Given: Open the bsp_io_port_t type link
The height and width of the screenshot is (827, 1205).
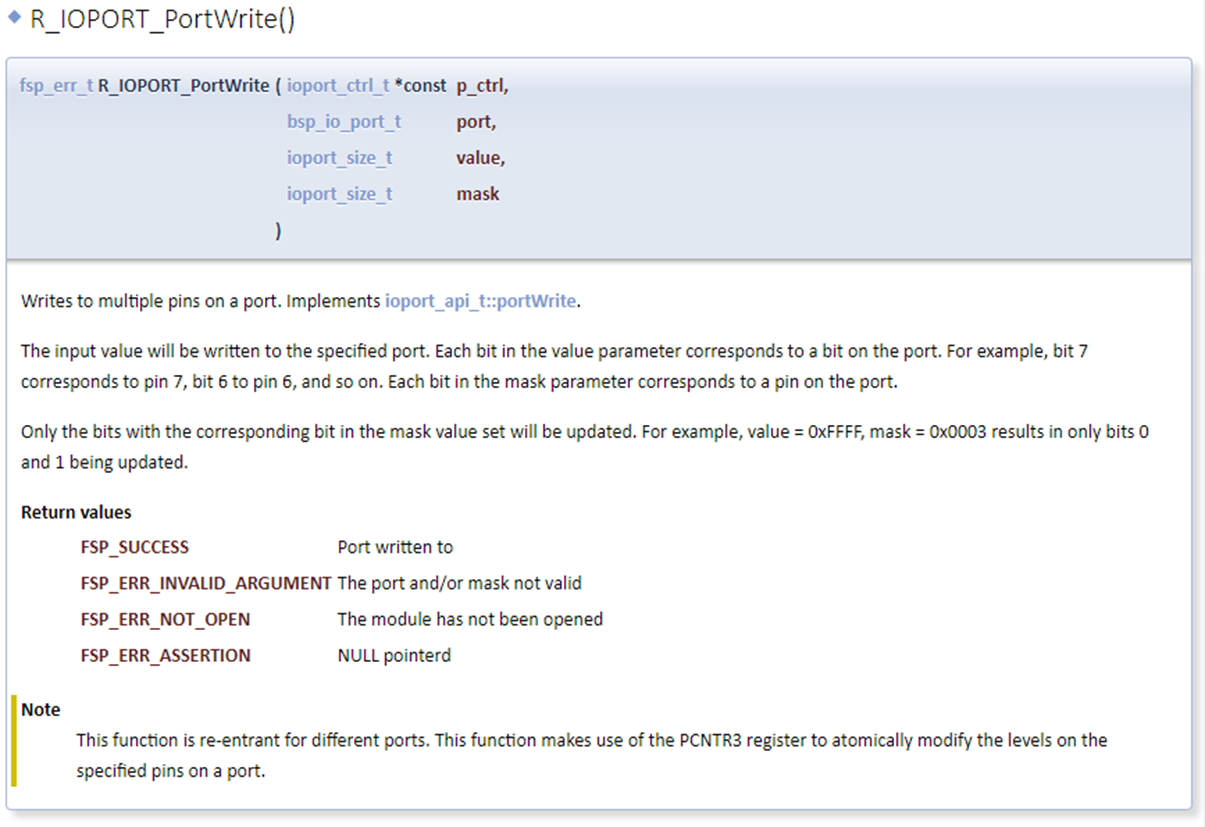Looking at the screenshot, I should pyautogui.click(x=344, y=122).
